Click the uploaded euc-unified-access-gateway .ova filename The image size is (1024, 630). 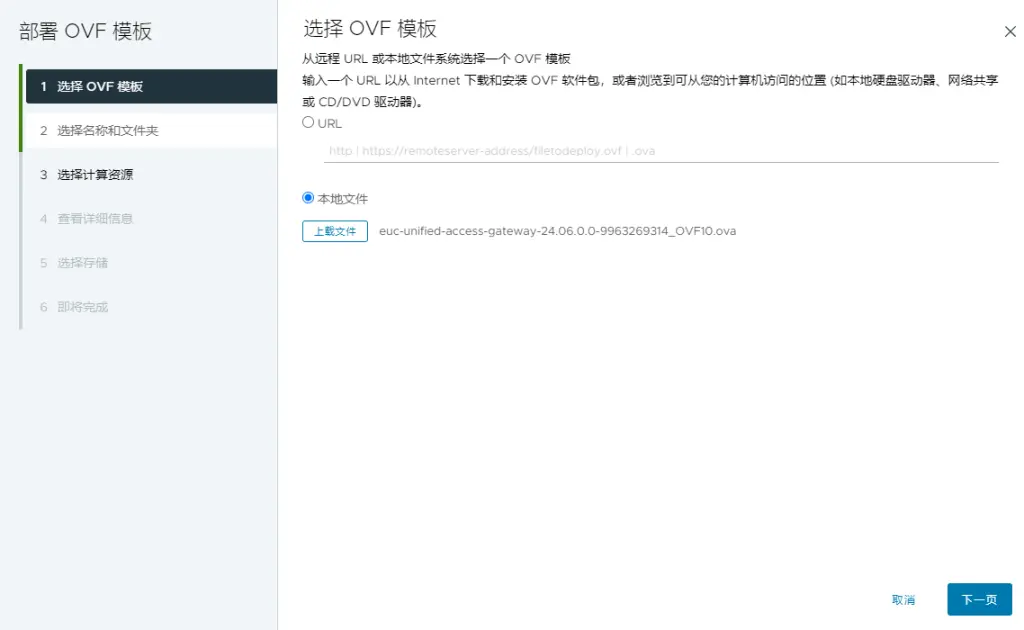click(x=557, y=231)
